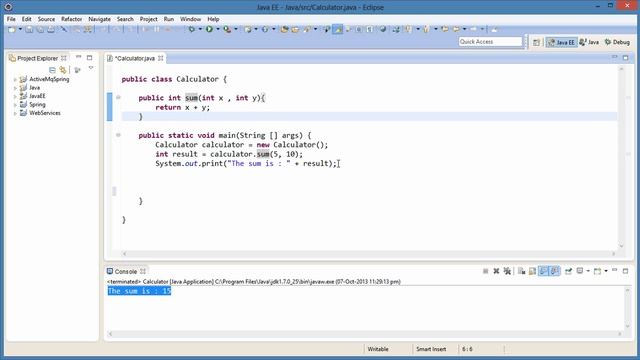Click the Print toolbar icon
This screenshot has height=360, width=640.
(51, 29)
